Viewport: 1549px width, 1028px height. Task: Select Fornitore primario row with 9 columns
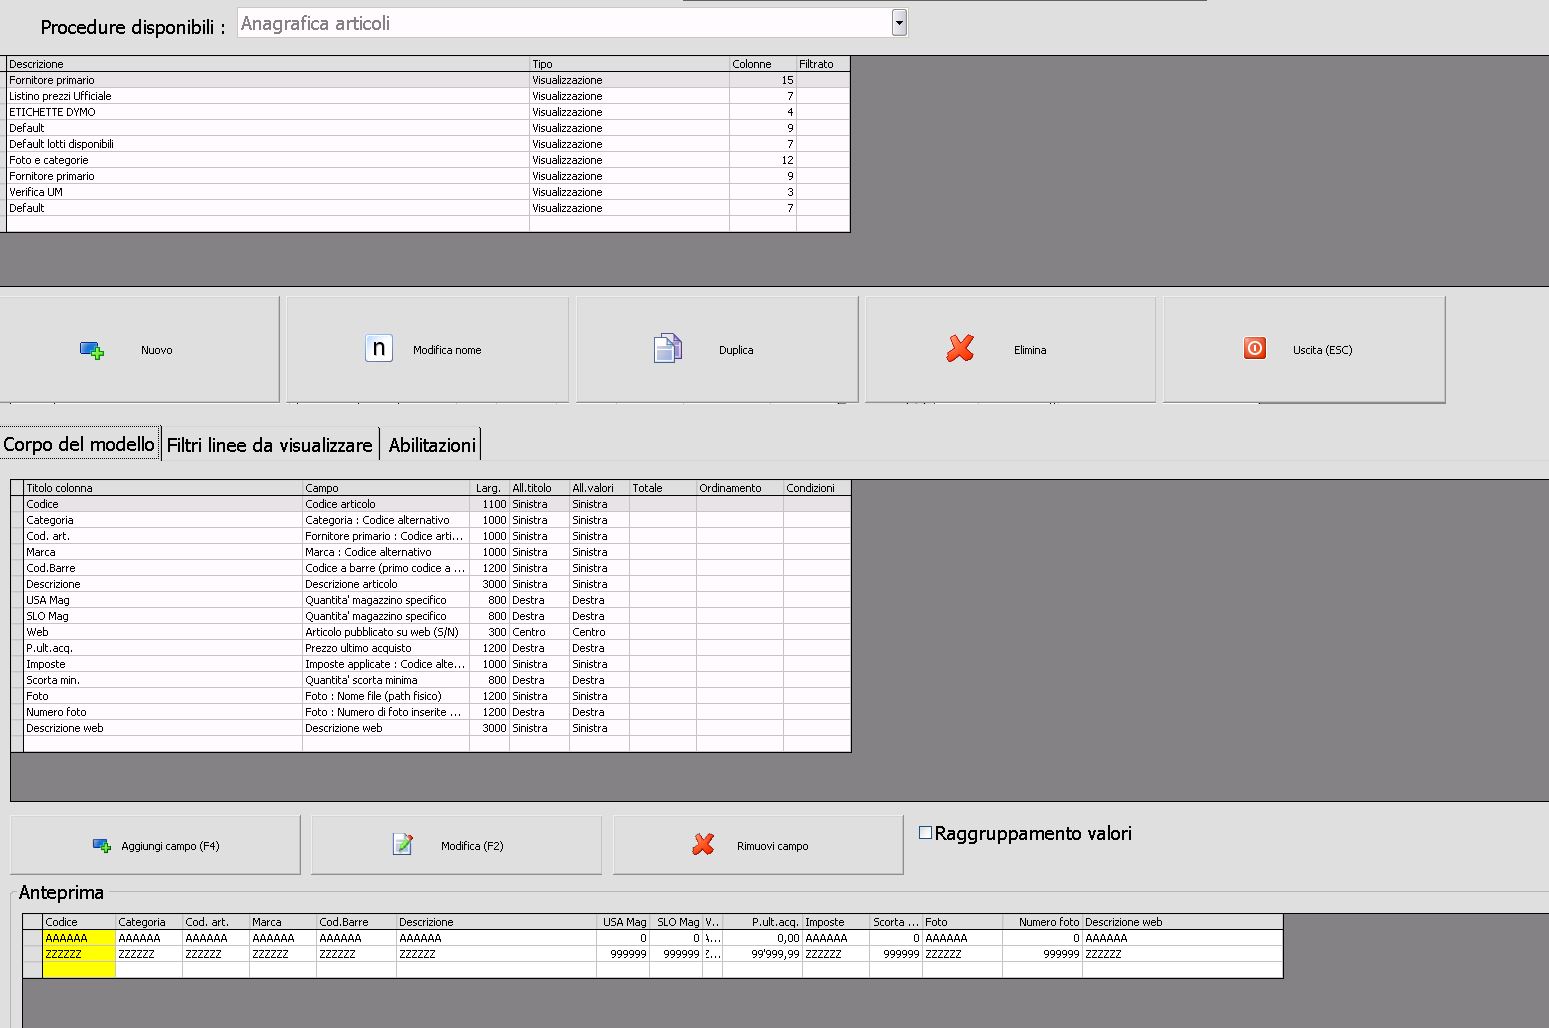click(428, 176)
